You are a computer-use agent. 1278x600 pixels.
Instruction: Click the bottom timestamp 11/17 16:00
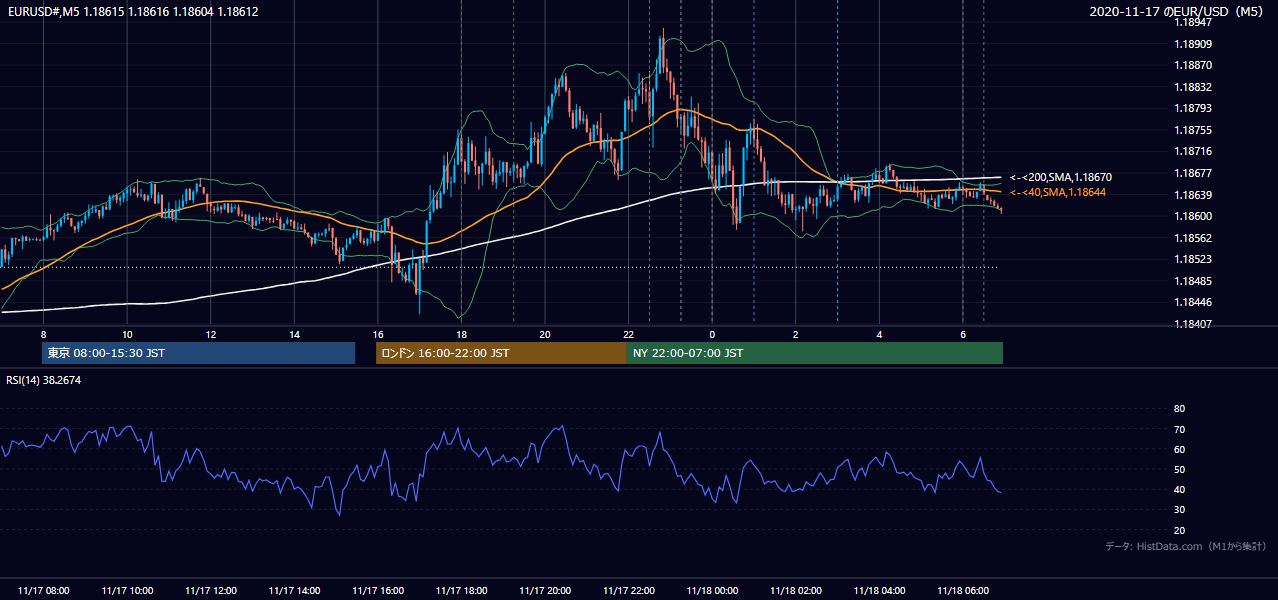[378, 591]
